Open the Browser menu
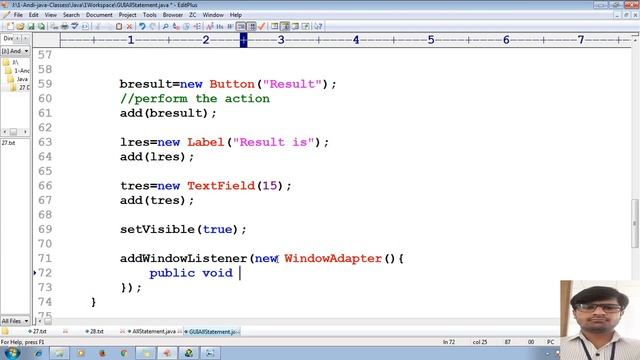Screen dimensions: 640x360 (x=173, y=15)
